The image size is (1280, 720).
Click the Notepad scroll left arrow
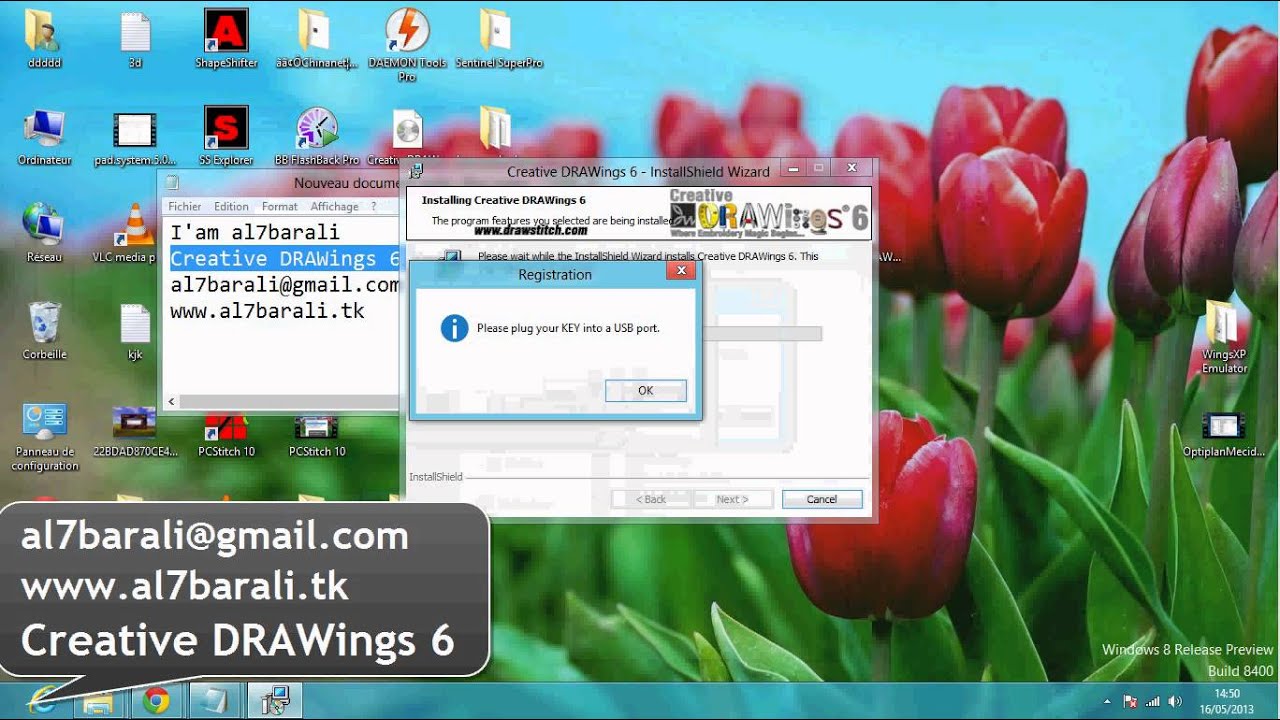(x=171, y=401)
